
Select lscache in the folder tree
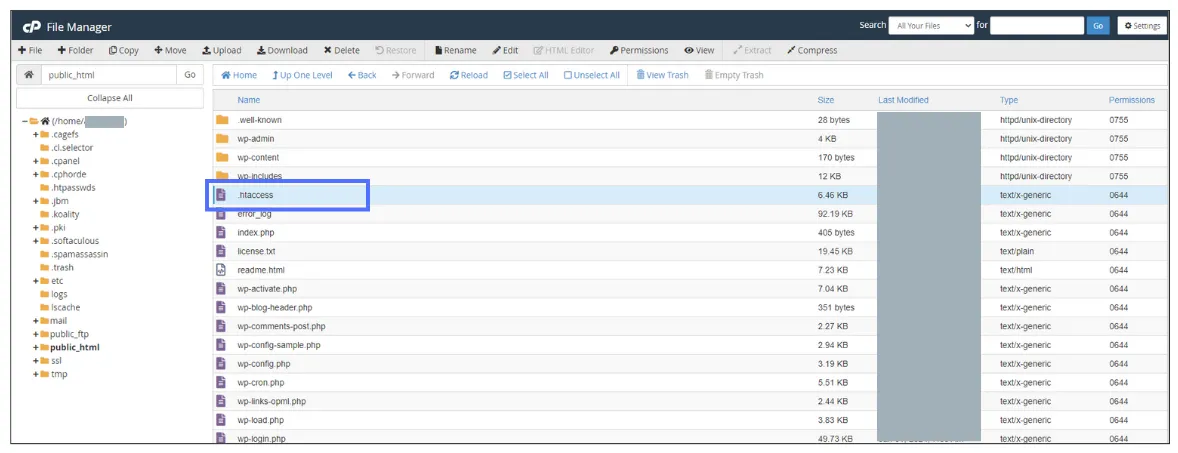[65, 307]
